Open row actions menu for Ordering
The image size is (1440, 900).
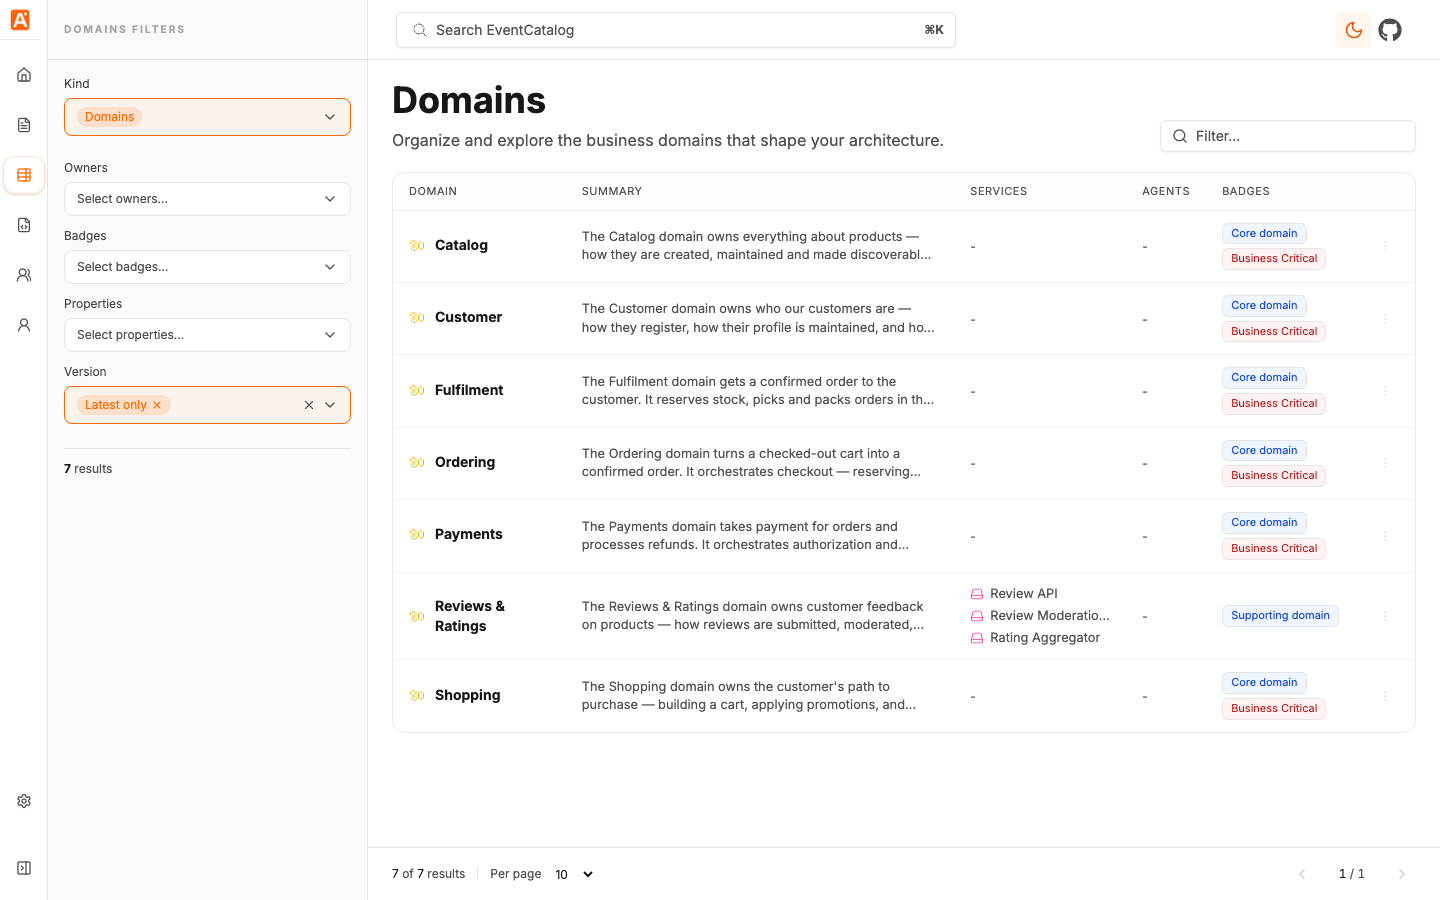(1385, 463)
